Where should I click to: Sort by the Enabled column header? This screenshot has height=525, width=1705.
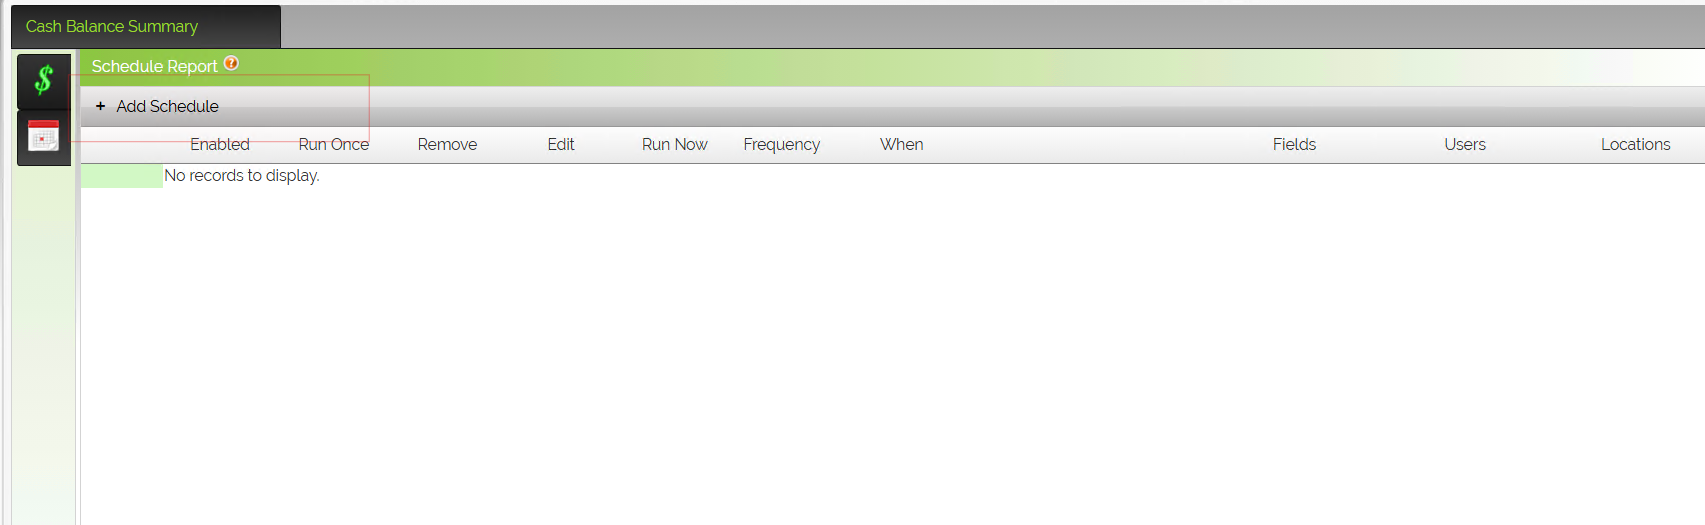pyautogui.click(x=220, y=145)
